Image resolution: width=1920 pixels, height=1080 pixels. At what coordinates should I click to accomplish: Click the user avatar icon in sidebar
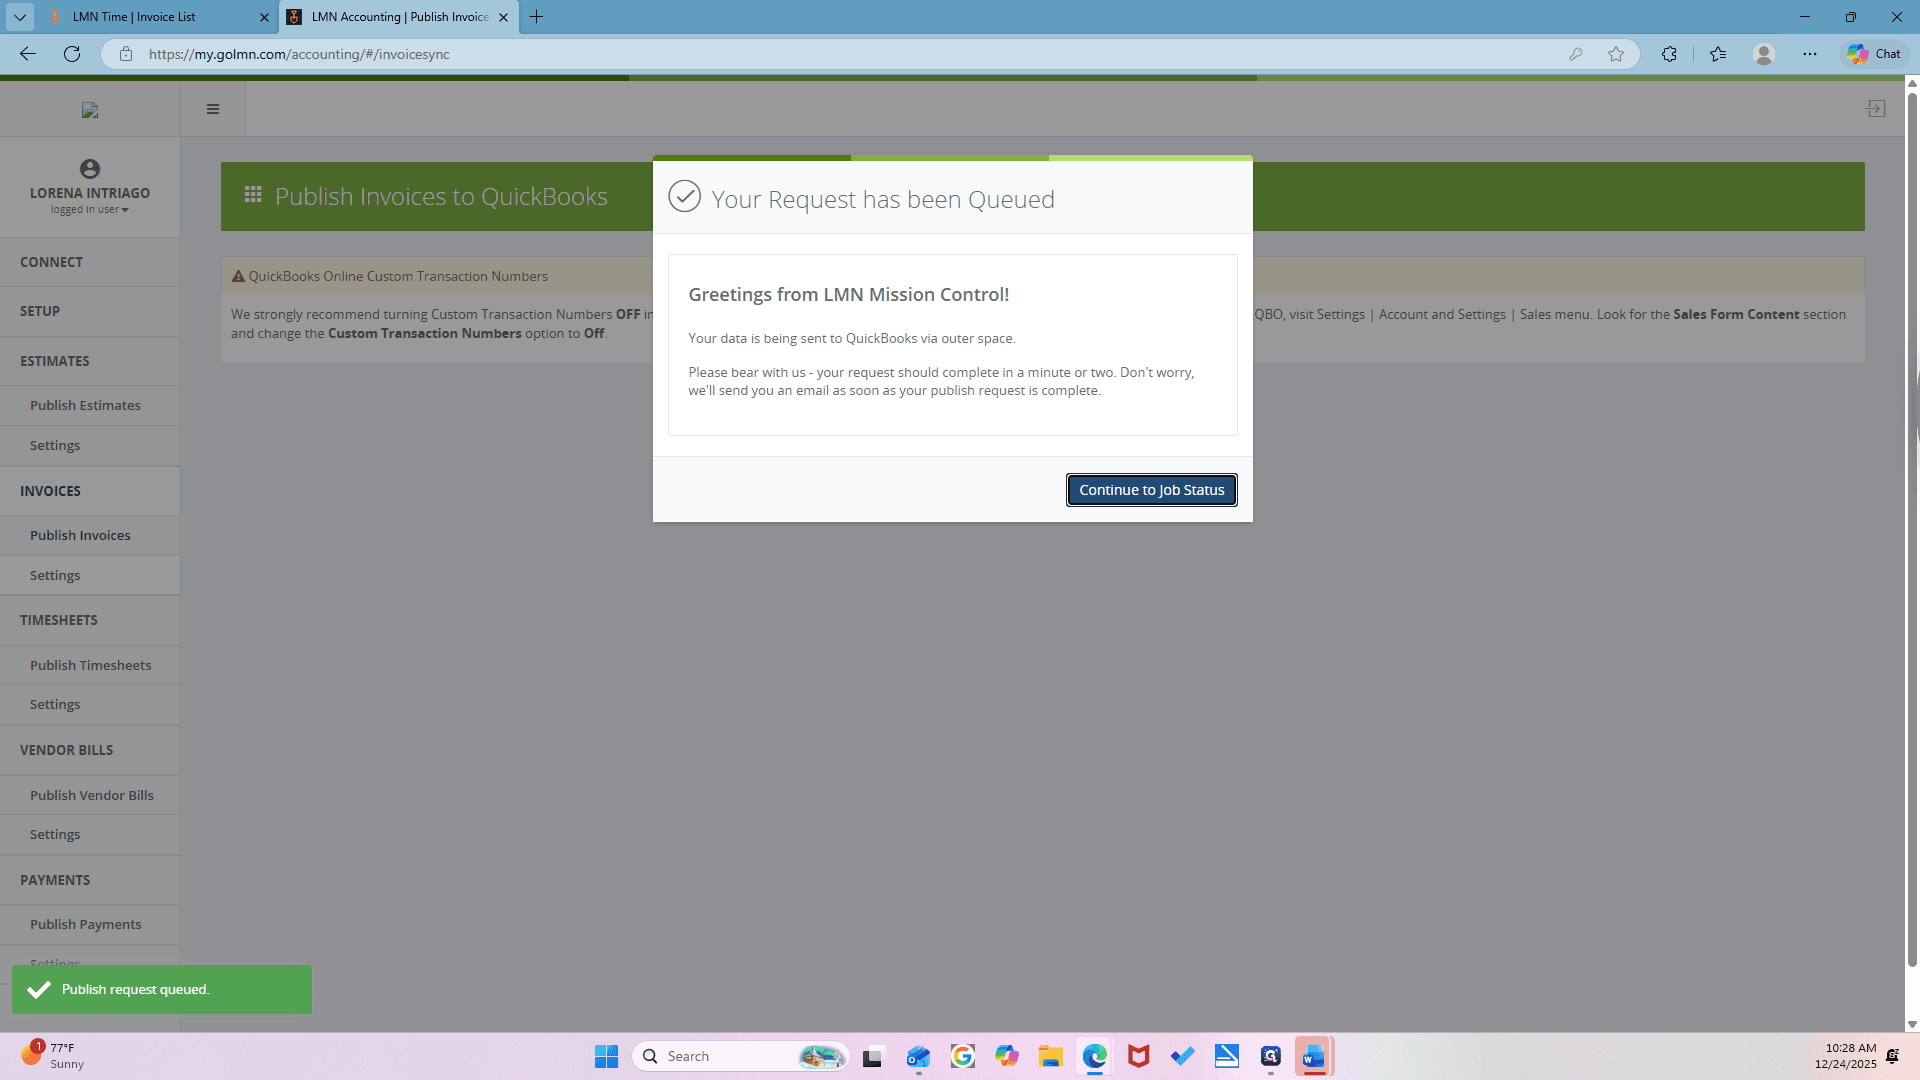(x=90, y=169)
